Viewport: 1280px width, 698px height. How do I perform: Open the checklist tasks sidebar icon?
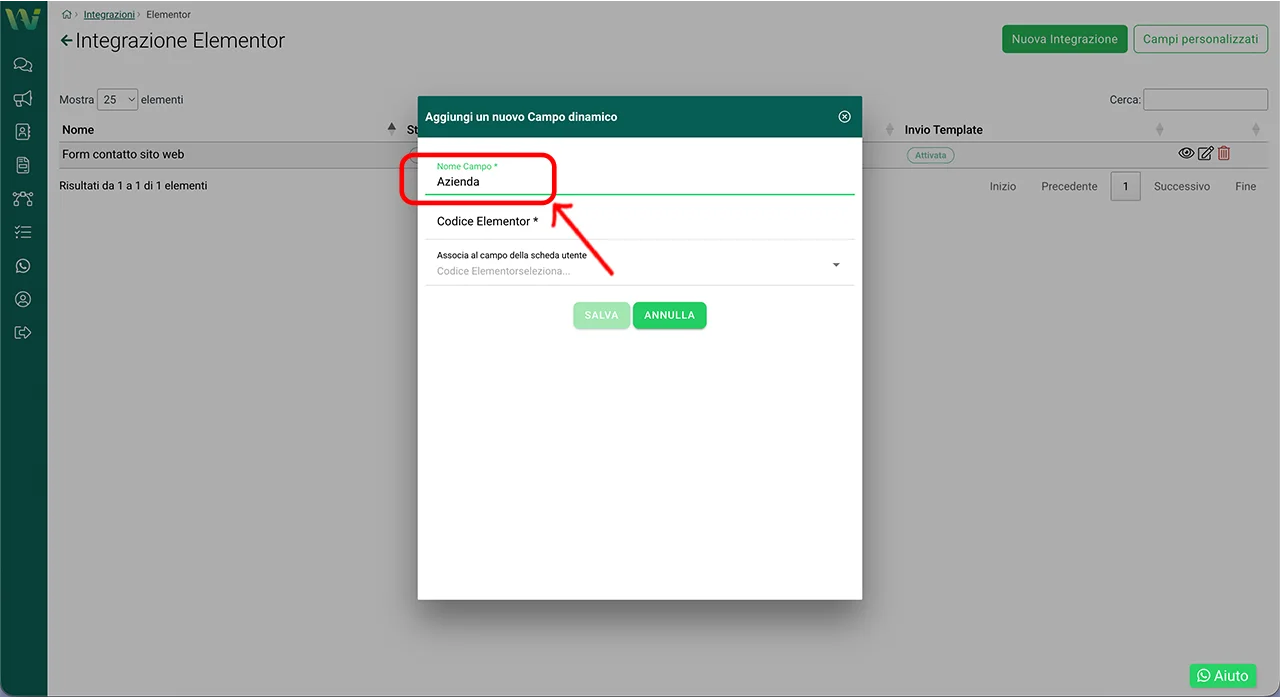pos(23,232)
